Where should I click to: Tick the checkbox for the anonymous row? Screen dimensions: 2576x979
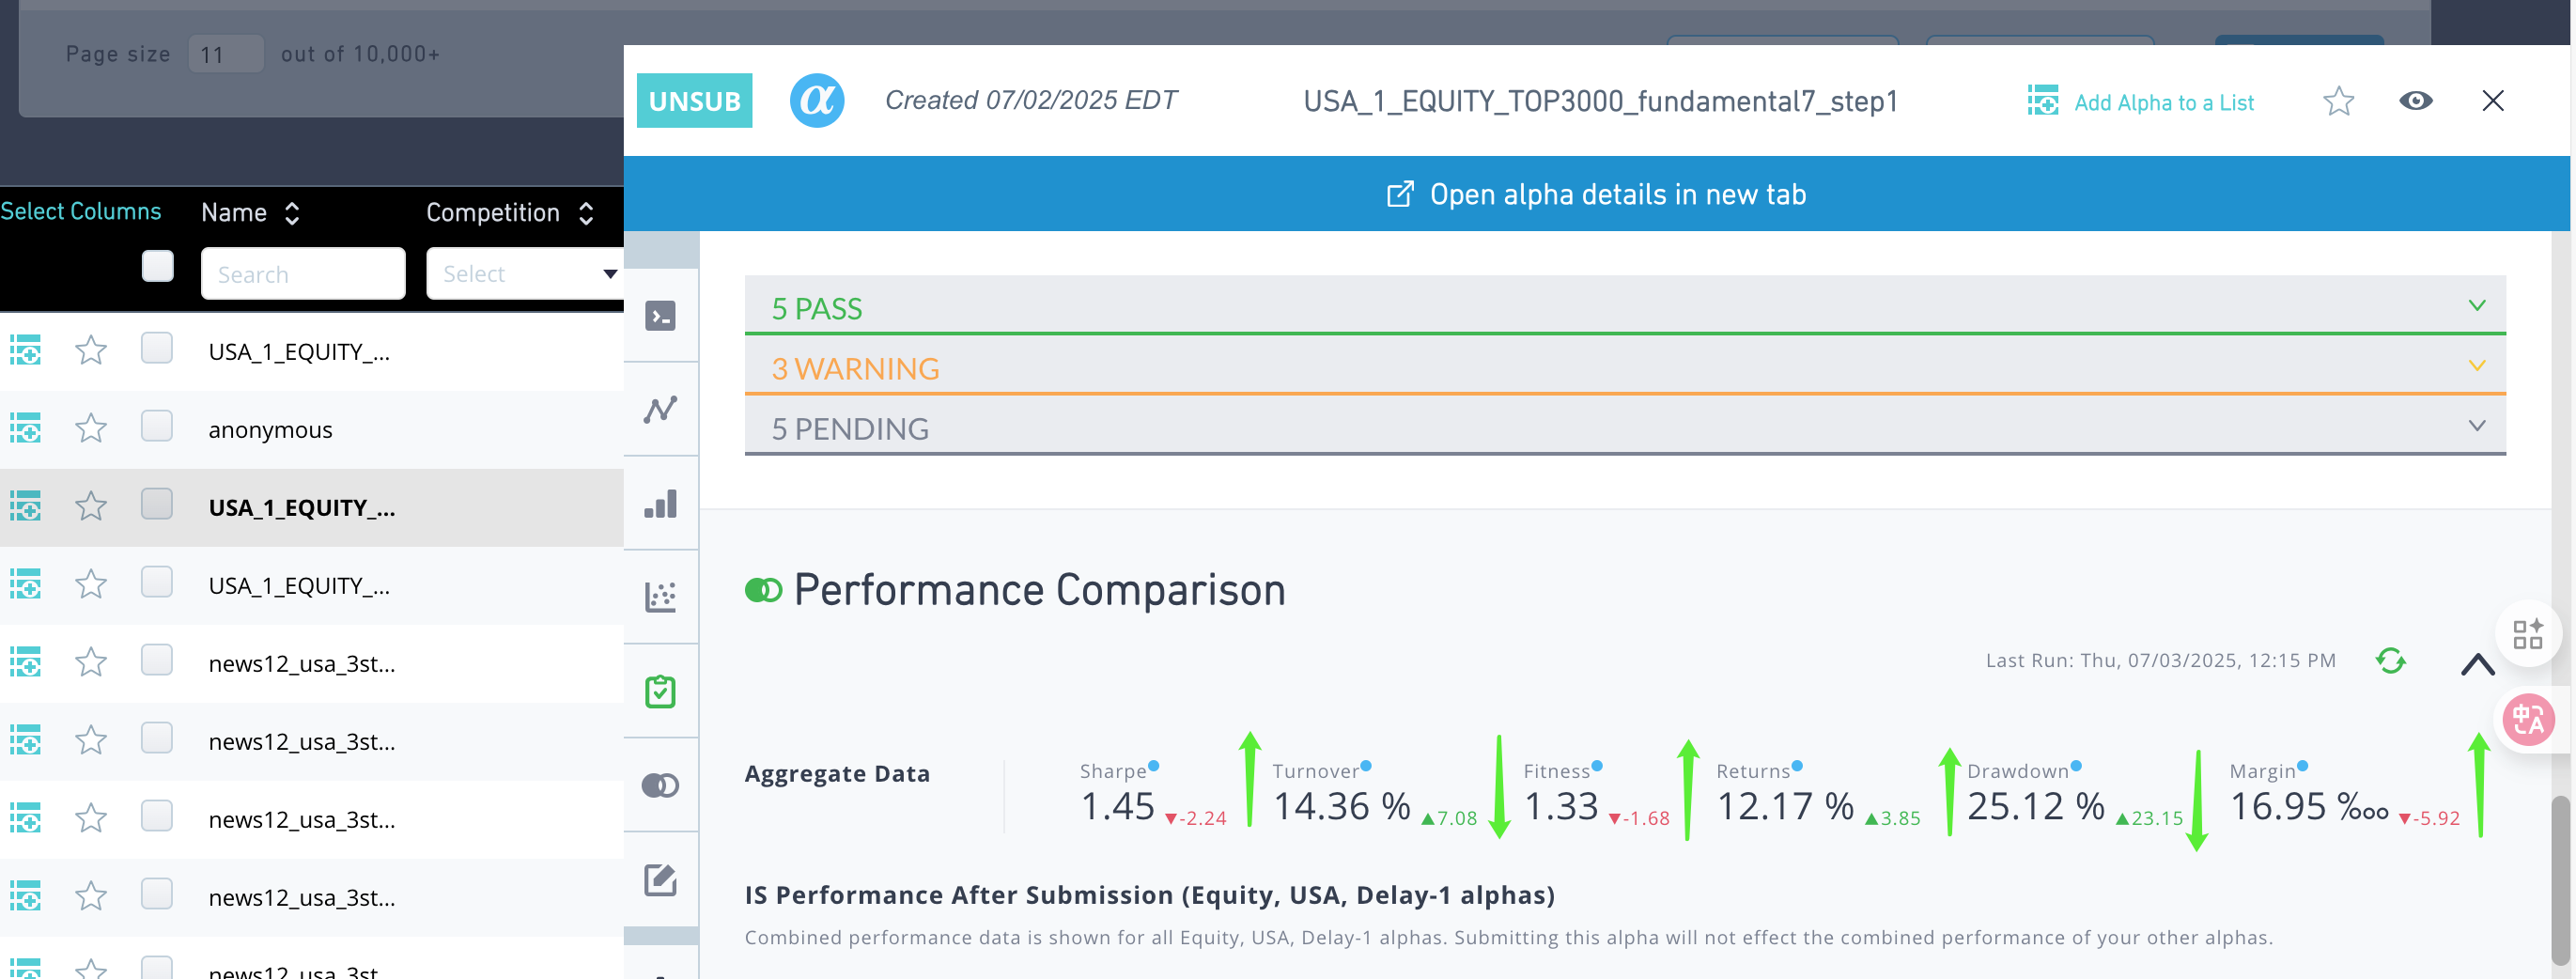157,427
